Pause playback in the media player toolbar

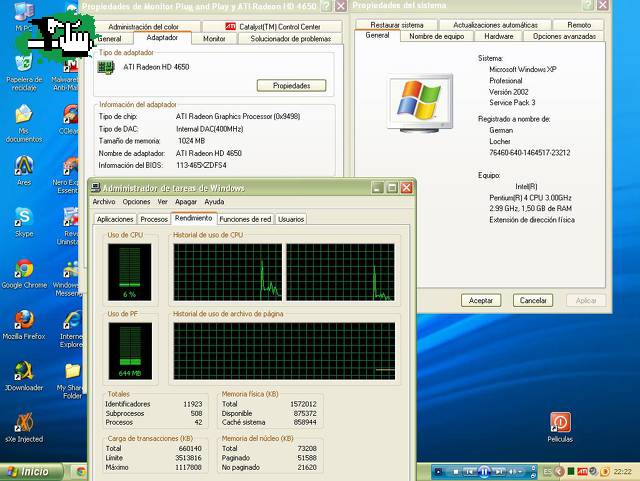tap(484, 472)
